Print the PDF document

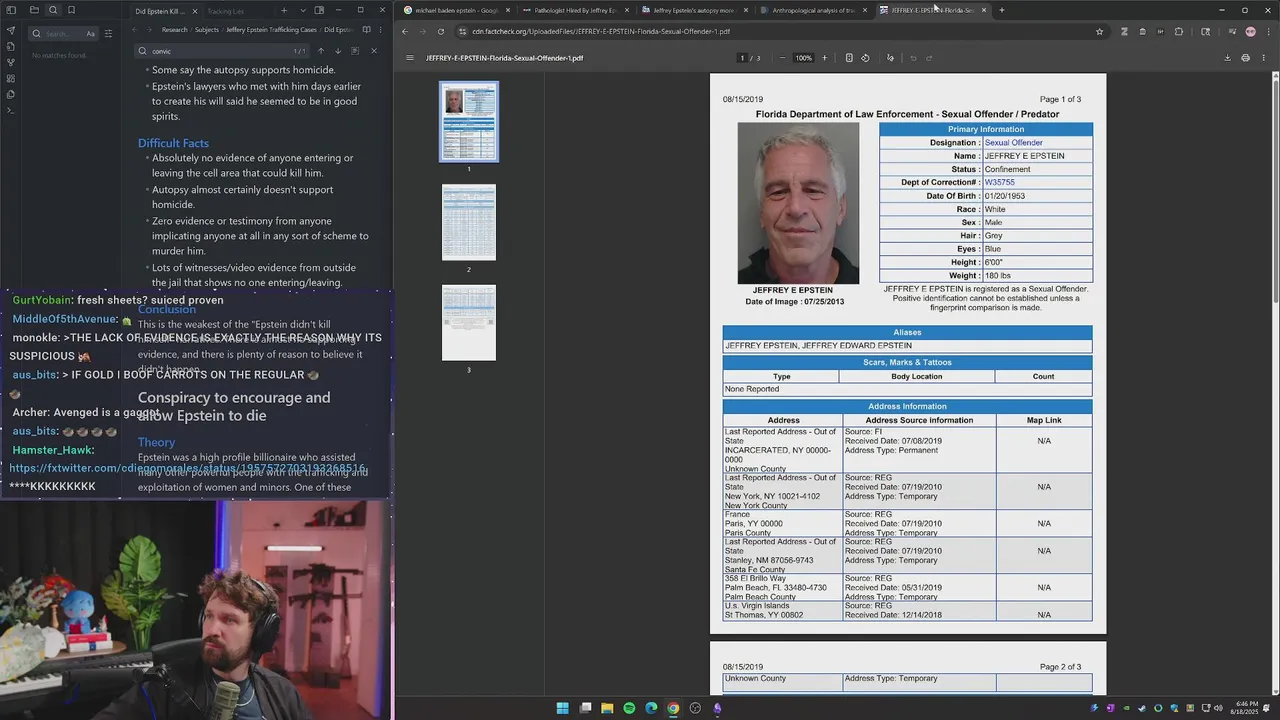click(x=1245, y=58)
